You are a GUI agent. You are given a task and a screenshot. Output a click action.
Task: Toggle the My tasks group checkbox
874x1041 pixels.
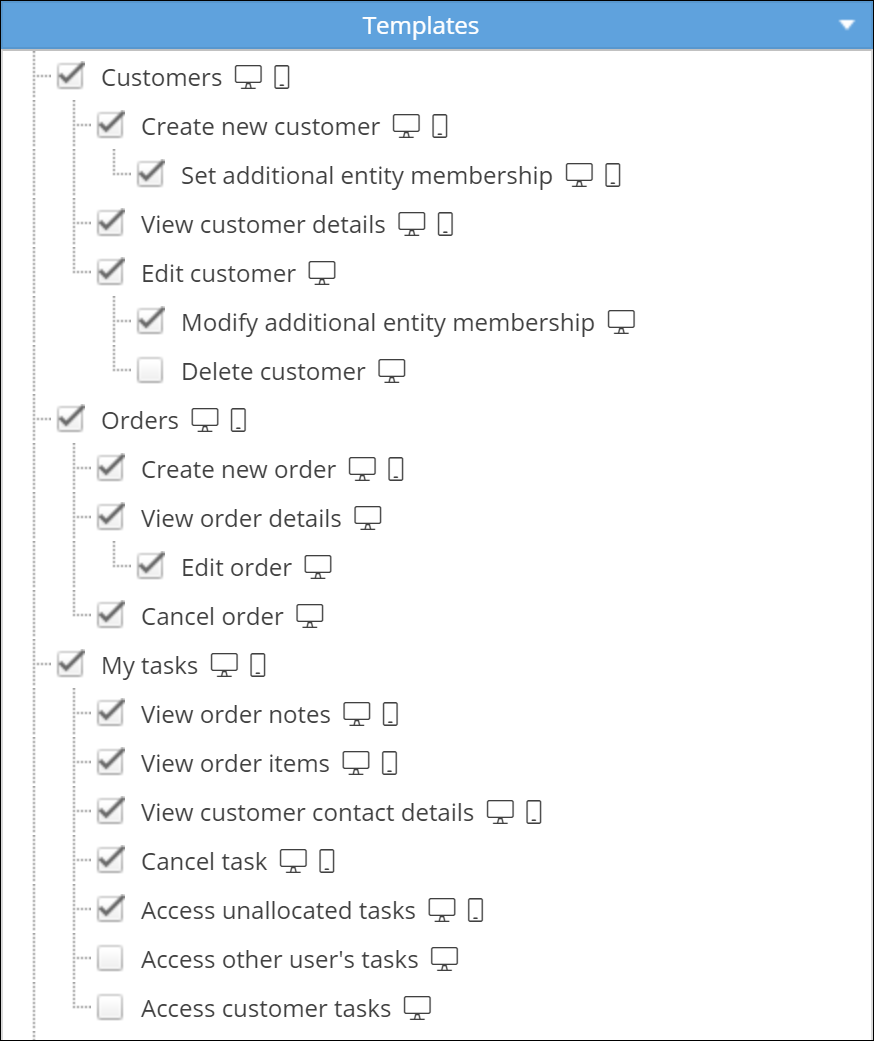(70, 665)
